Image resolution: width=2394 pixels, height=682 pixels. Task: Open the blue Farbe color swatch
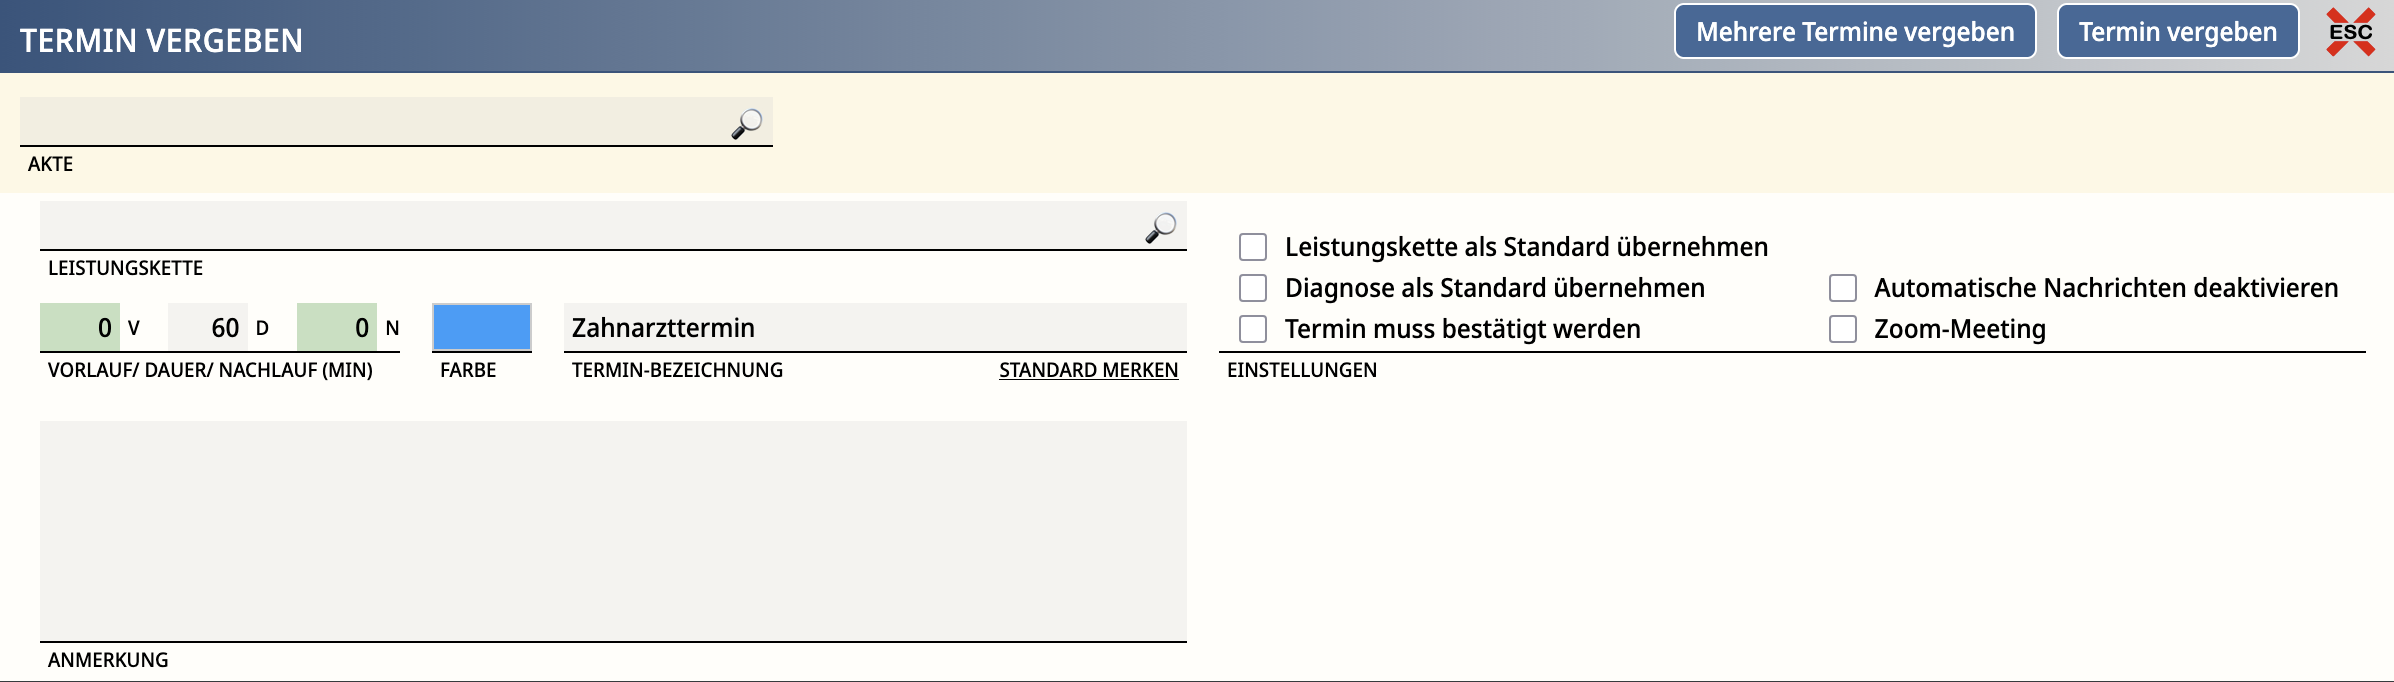point(481,327)
